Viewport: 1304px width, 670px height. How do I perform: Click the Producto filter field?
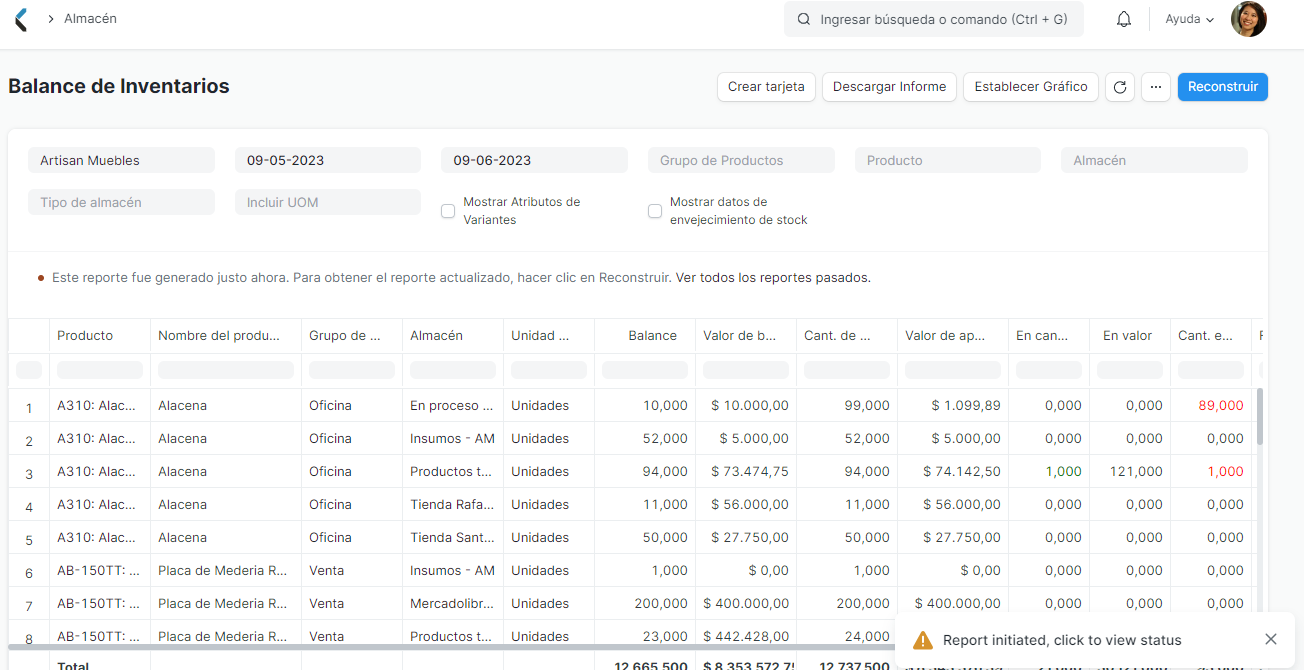[x=948, y=160]
